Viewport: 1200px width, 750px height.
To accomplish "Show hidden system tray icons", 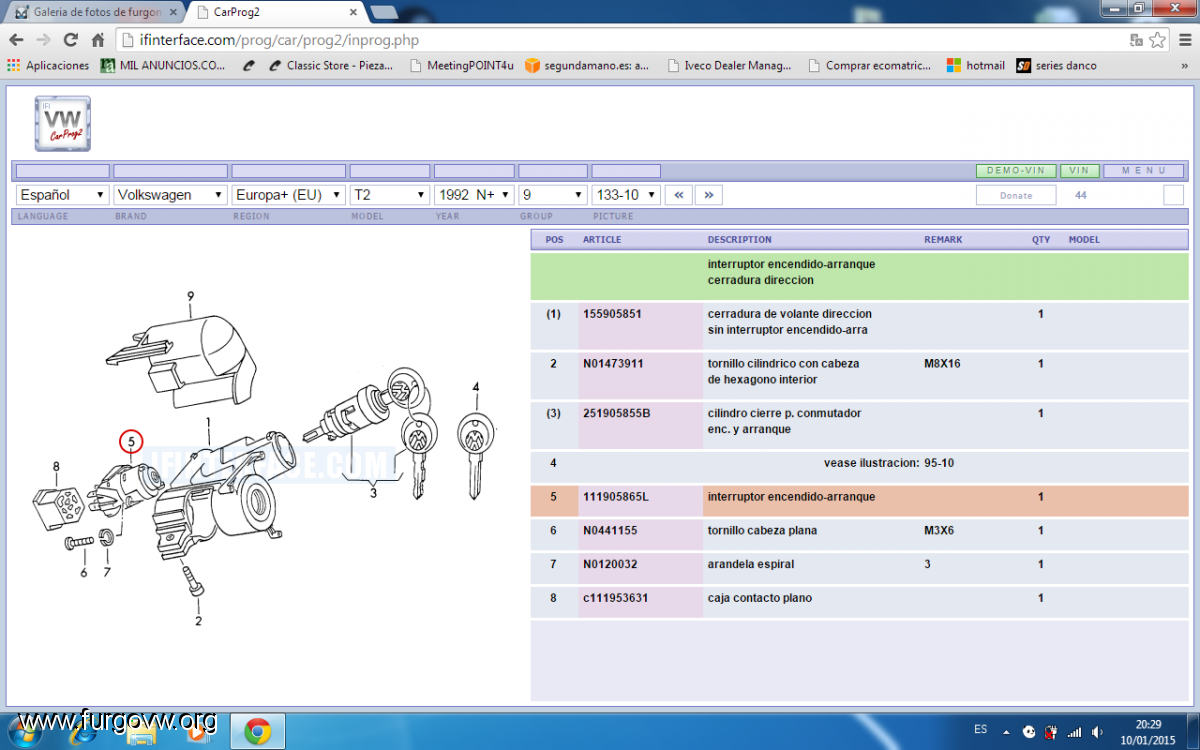I will (x=1005, y=732).
